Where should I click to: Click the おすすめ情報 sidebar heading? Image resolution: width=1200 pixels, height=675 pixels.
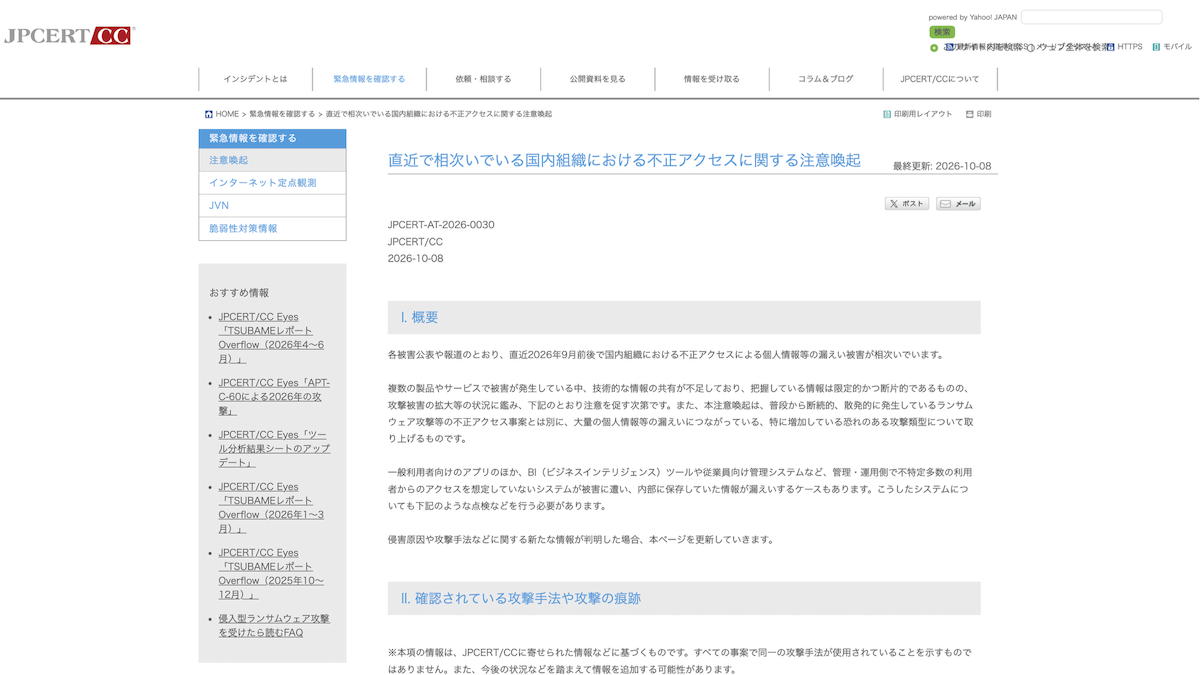tap(239, 293)
